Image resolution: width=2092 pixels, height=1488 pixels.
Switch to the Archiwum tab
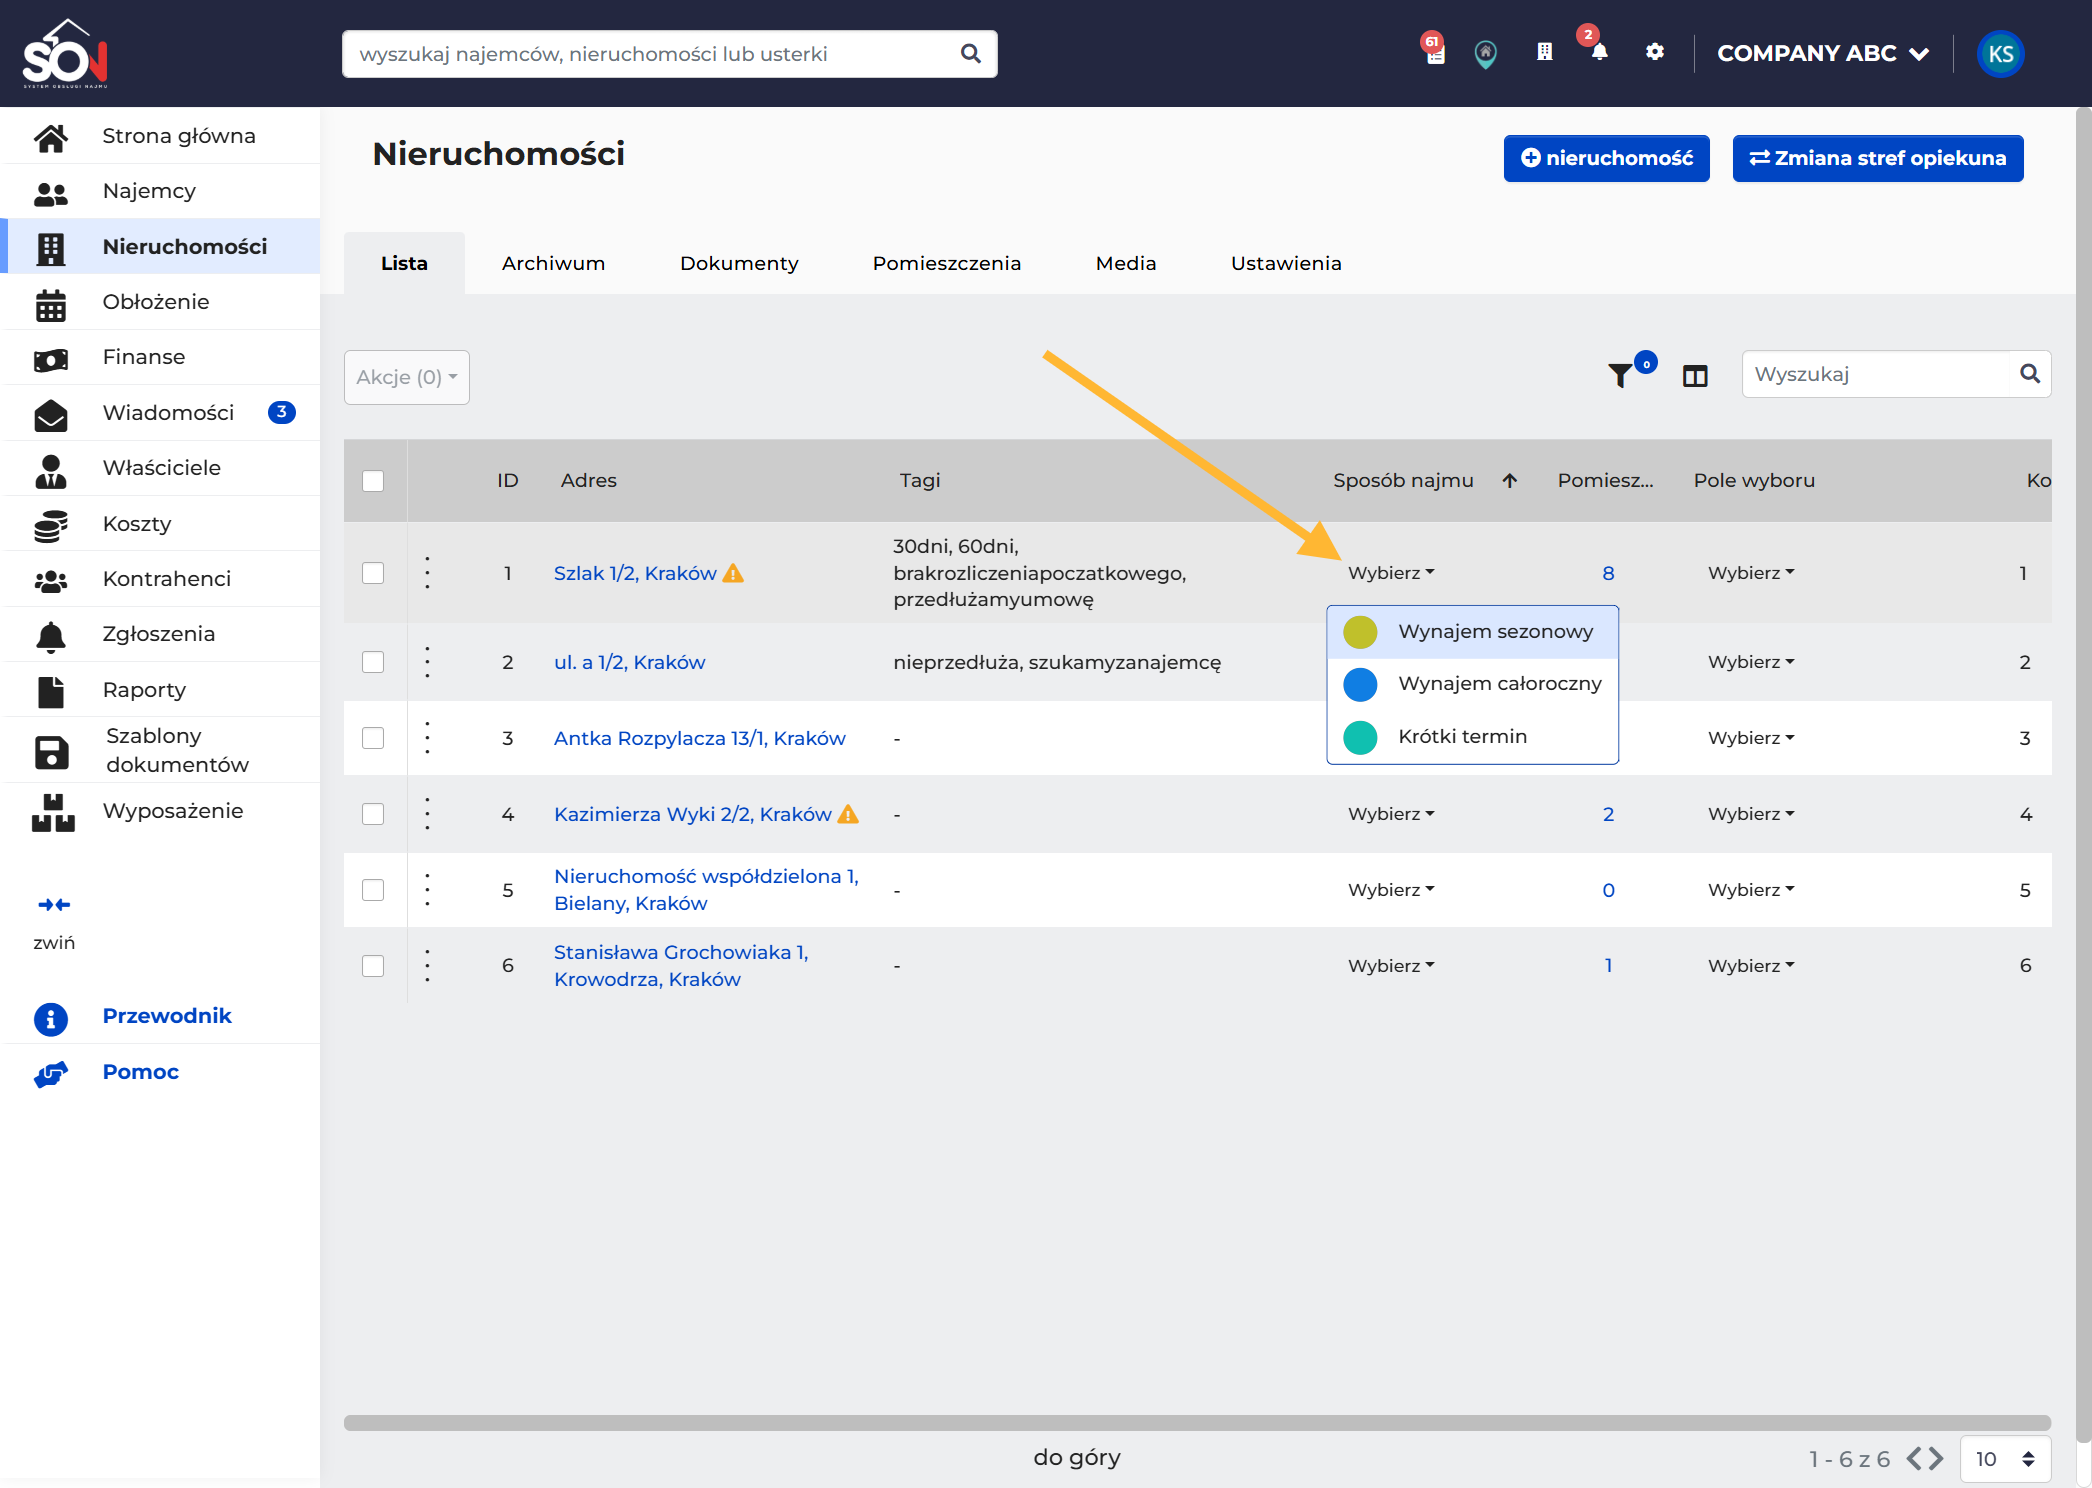point(553,263)
